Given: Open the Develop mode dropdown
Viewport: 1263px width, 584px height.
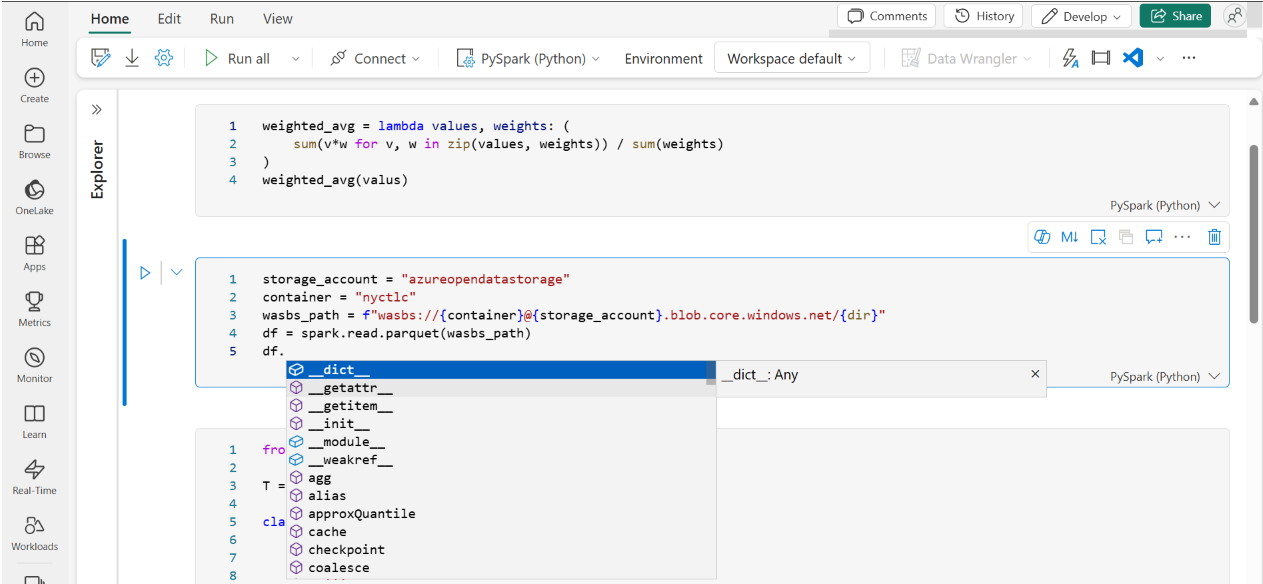Looking at the screenshot, I should (1081, 16).
